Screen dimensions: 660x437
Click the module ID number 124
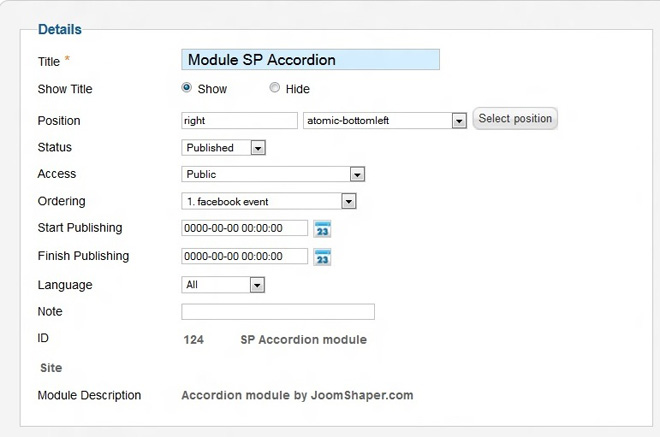pyautogui.click(x=194, y=340)
